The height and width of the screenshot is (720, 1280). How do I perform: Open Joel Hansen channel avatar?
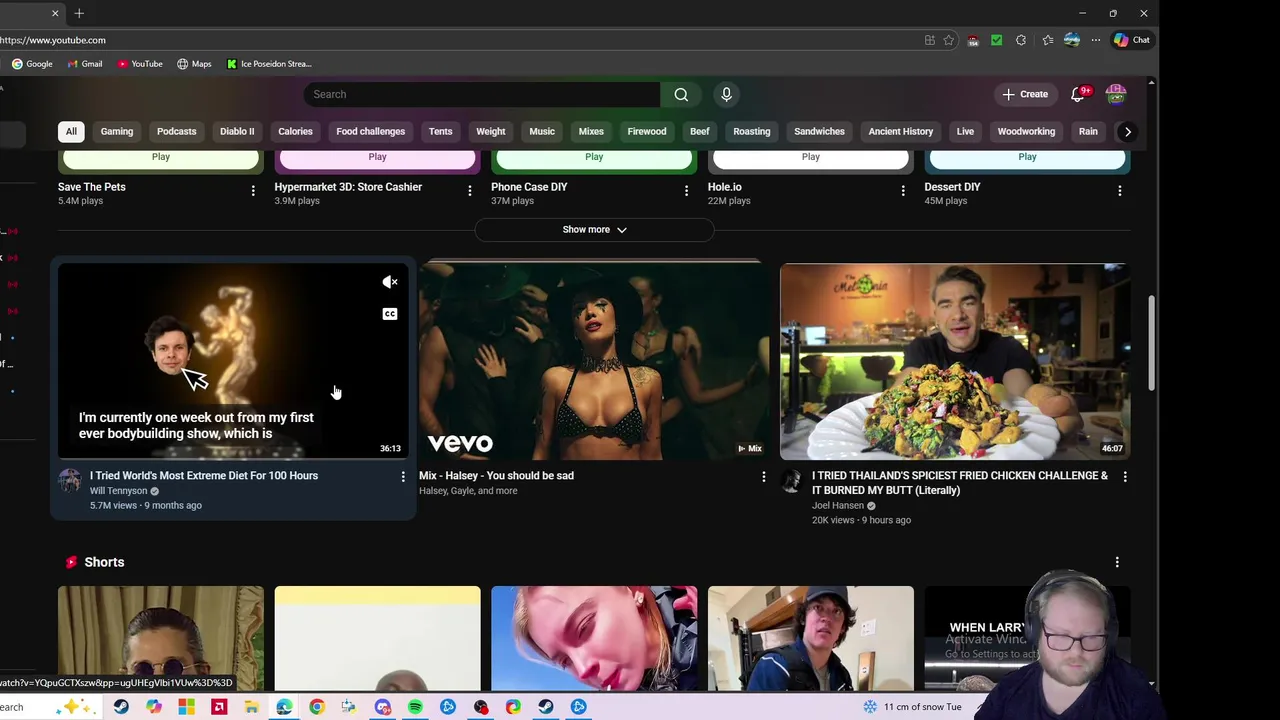[x=791, y=481]
